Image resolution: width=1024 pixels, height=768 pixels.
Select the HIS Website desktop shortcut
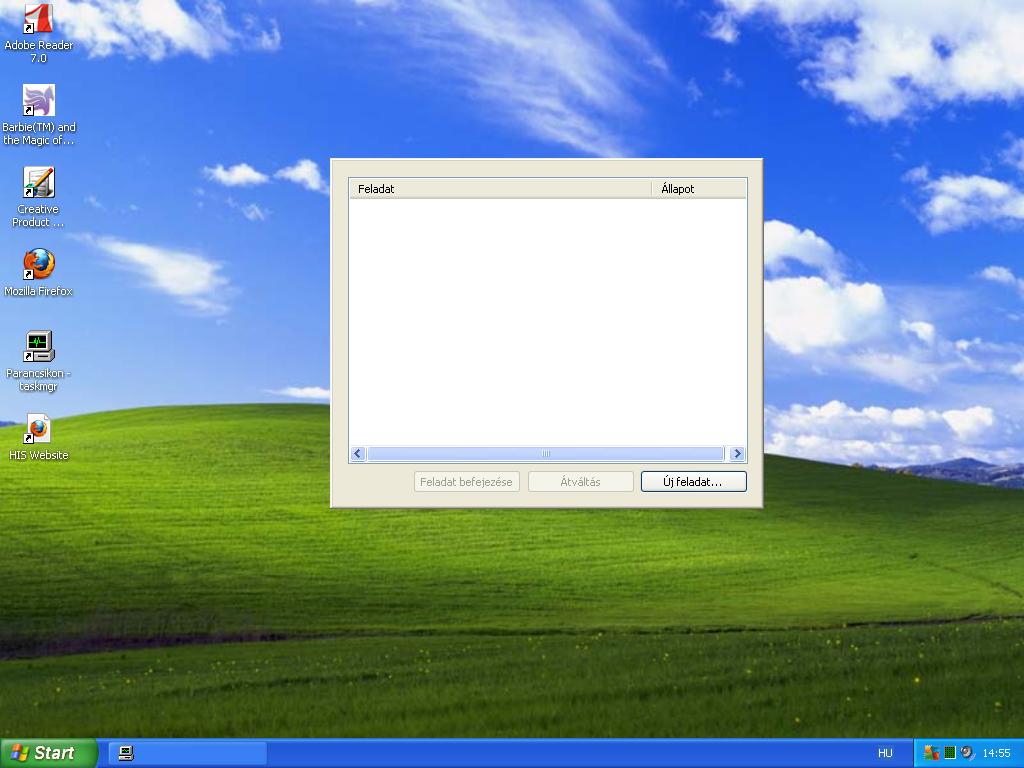click(39, 437)
